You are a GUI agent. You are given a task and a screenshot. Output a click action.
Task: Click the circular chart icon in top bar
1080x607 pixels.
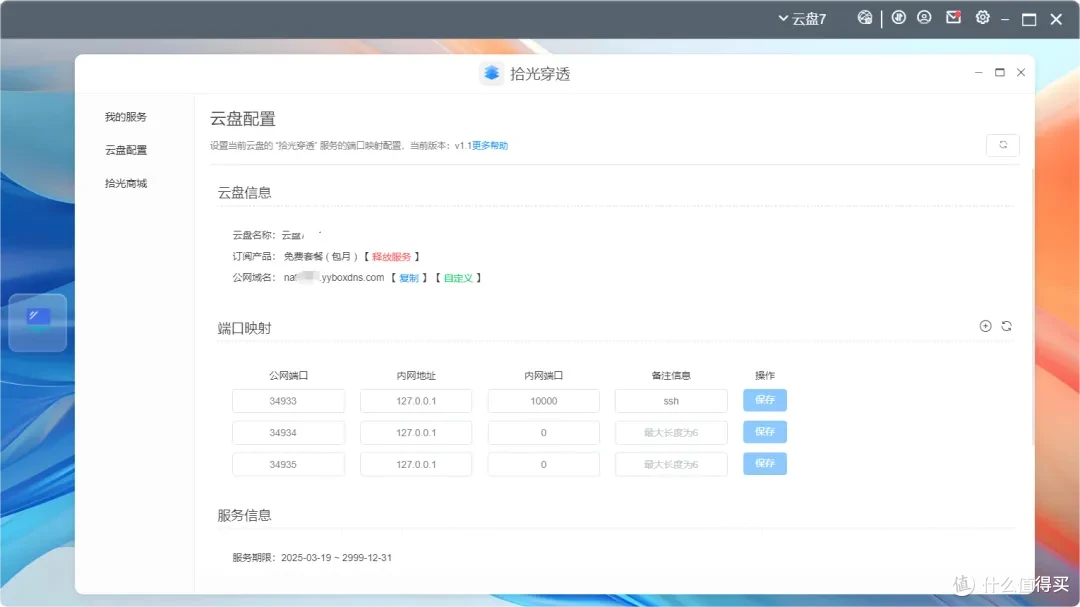[898, 18]
